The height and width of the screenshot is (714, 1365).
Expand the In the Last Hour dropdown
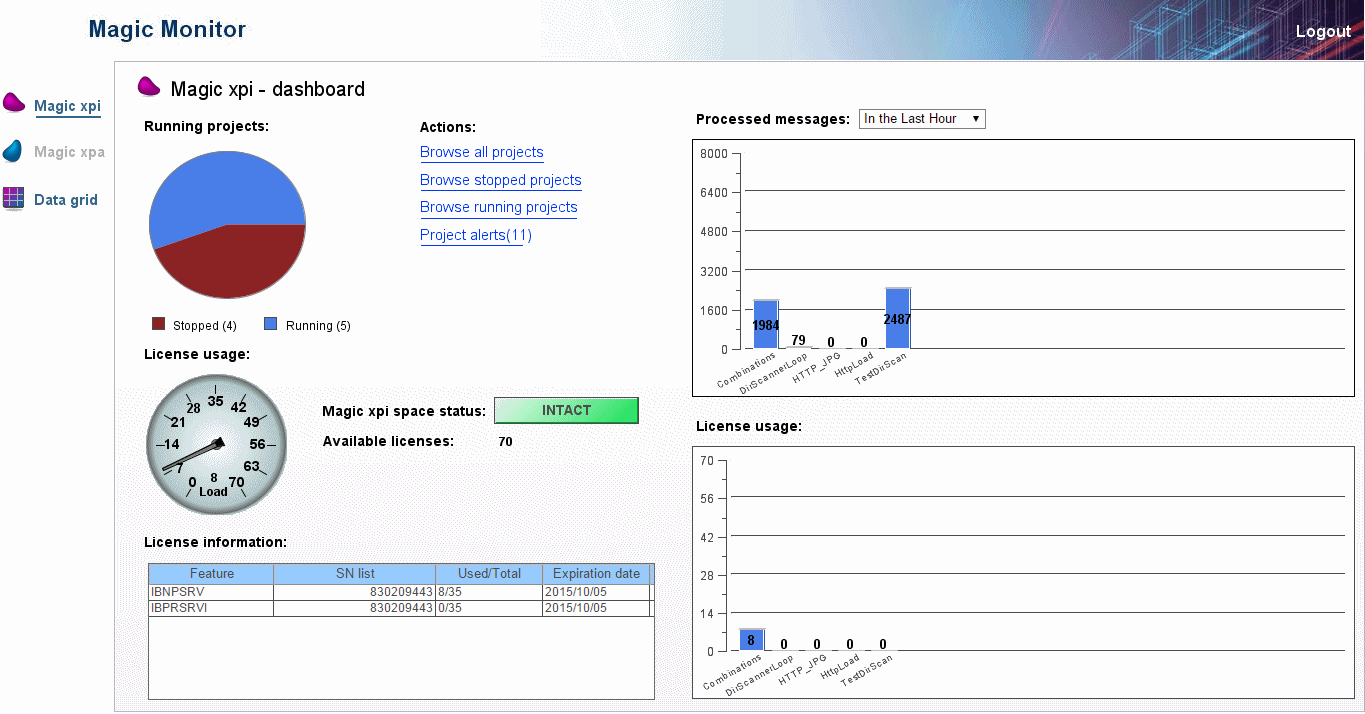tap(922, 119)
